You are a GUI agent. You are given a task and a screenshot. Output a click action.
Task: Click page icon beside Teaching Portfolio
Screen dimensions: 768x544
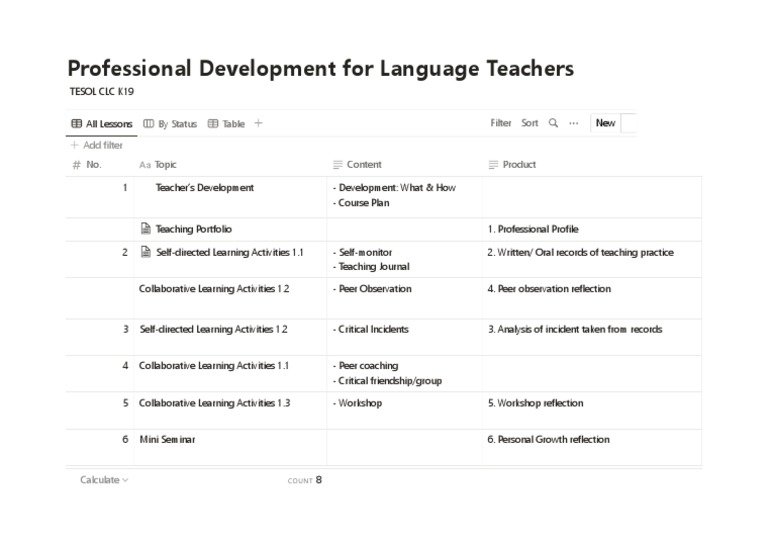145,228
